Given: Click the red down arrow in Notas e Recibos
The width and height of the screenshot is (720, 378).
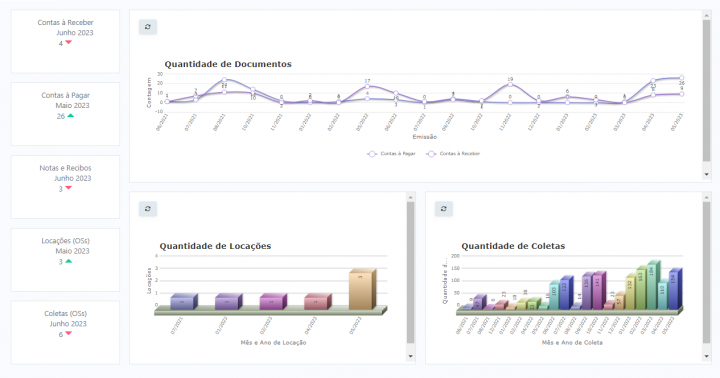Looking at the screenshot, I should point(68,188).
